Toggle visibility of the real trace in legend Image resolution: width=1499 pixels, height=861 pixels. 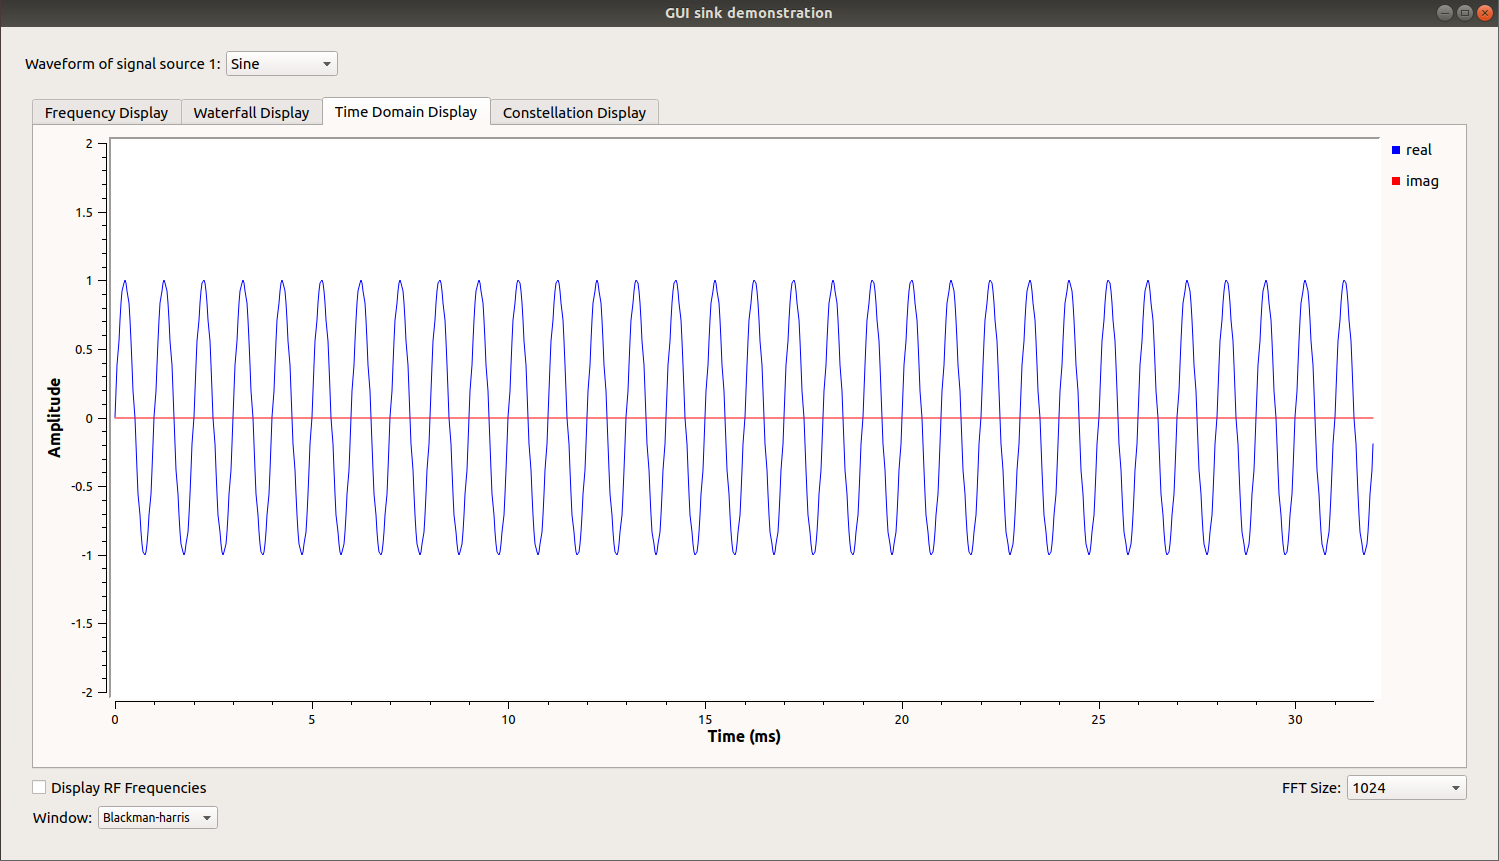click(1418, 149)
